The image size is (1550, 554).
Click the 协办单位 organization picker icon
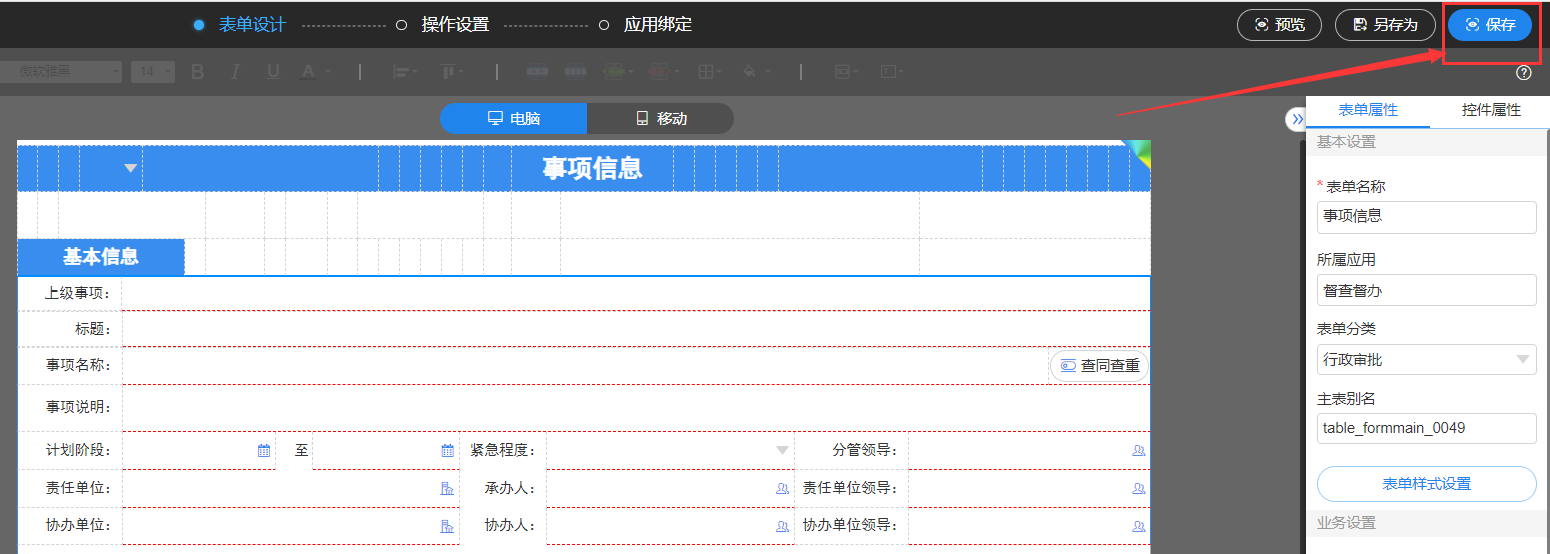coord(447,526)
